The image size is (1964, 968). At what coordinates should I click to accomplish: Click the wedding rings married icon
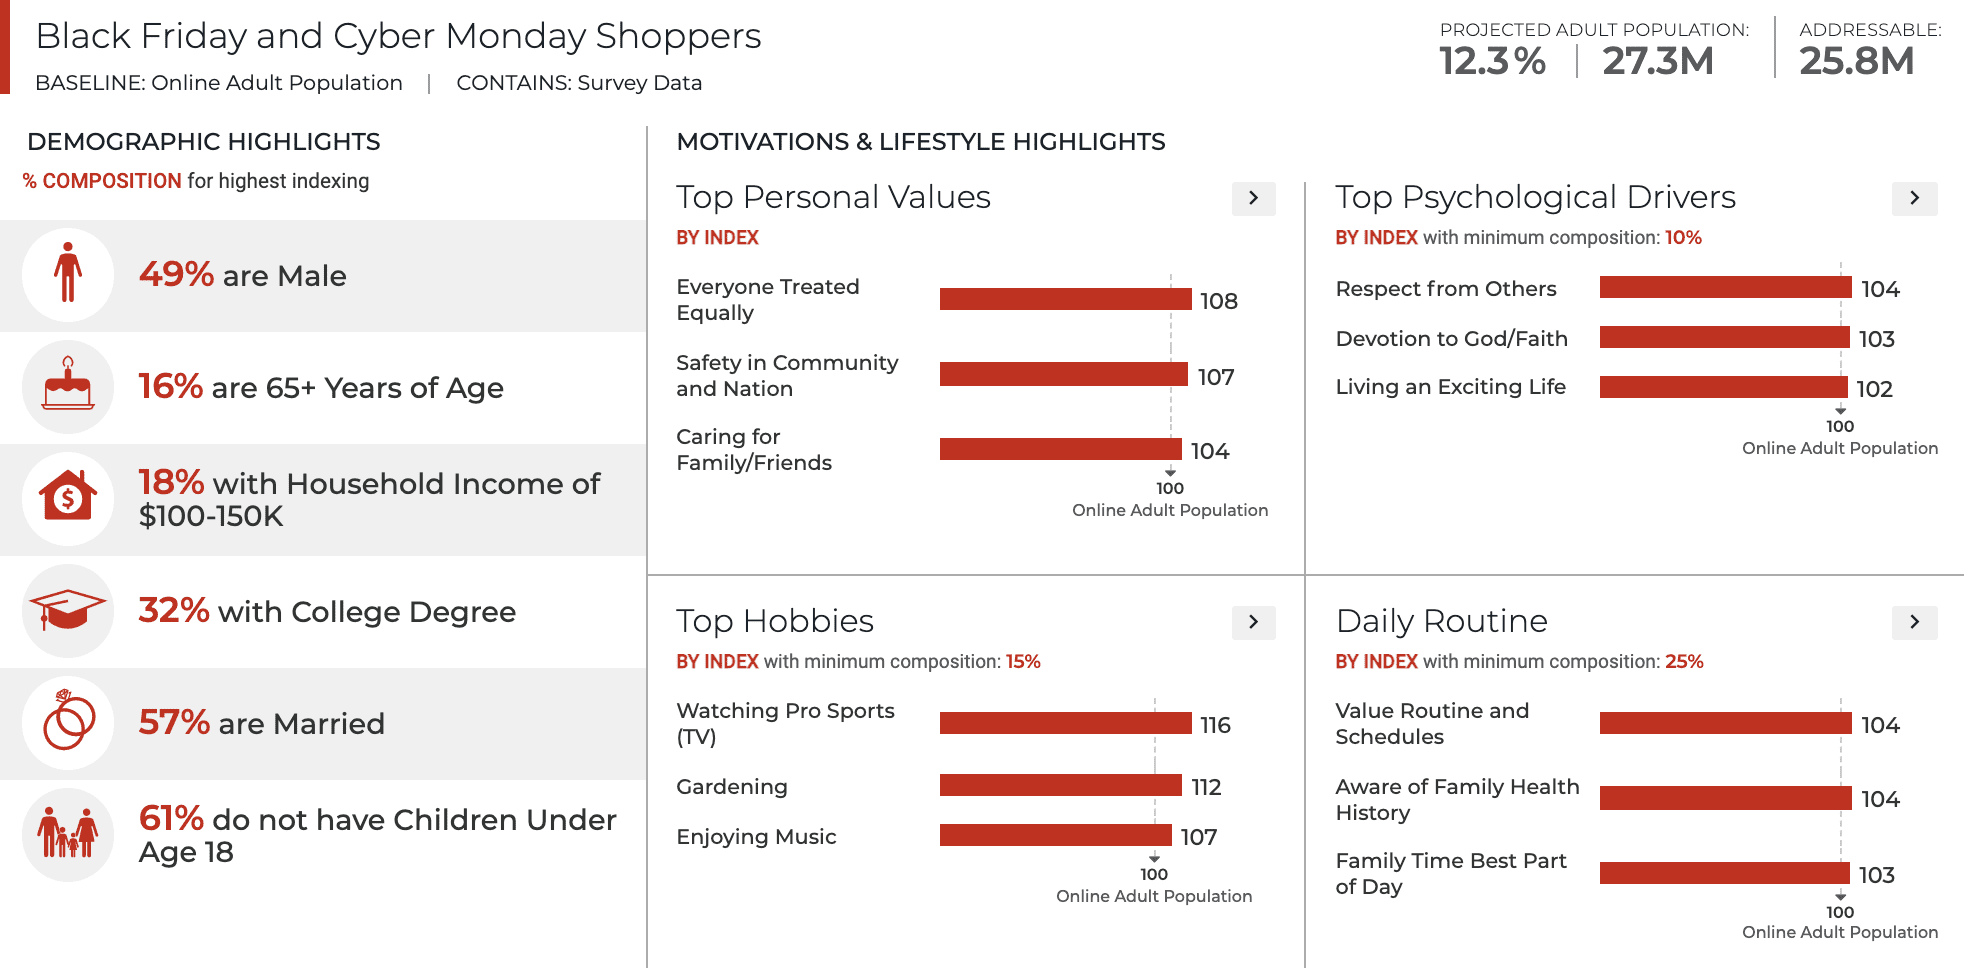[x=68, y=722]
